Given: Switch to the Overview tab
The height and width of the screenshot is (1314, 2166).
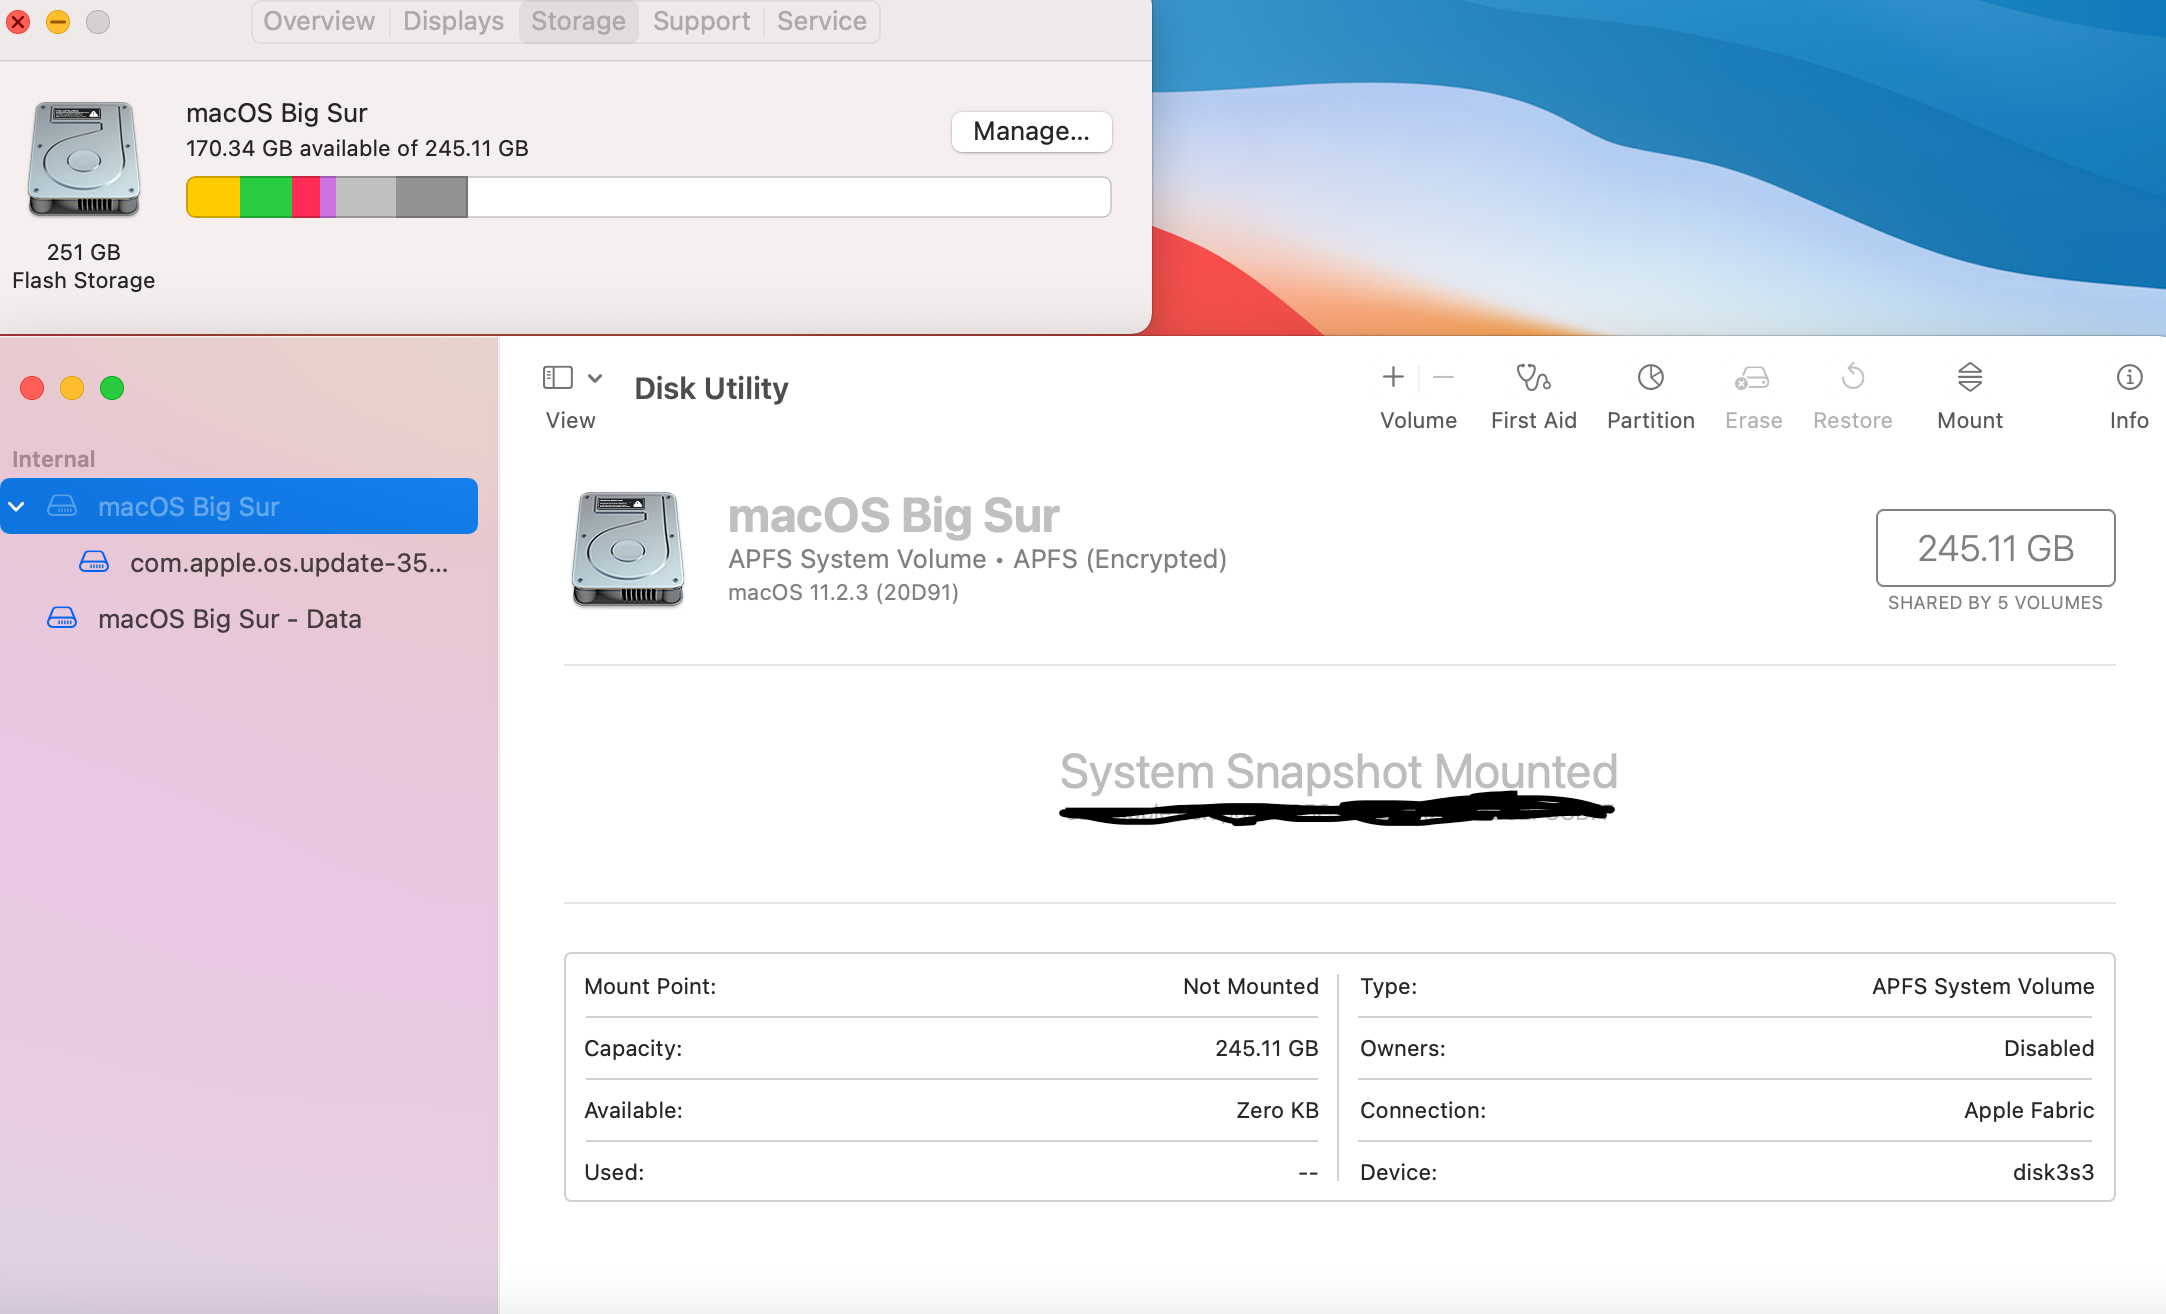Looking at the screenshot, I should pos(319,21).
